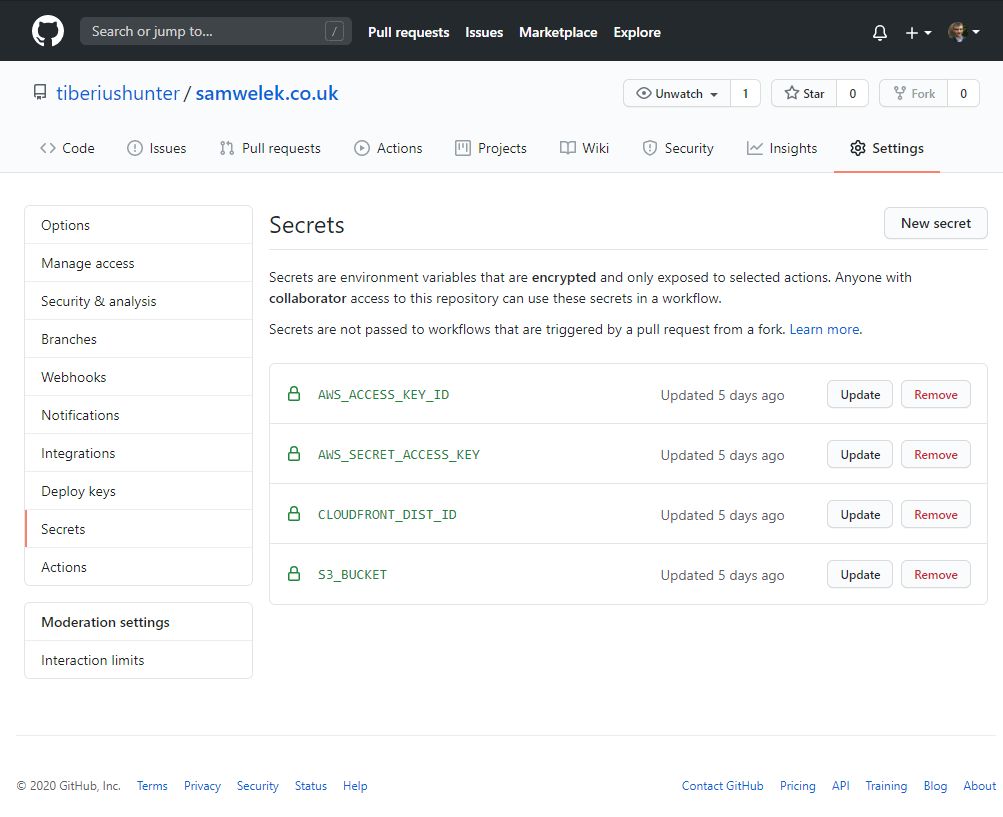Switch to the Projects tab
Screen dimensions: 1003x817
tap(491, 148)
